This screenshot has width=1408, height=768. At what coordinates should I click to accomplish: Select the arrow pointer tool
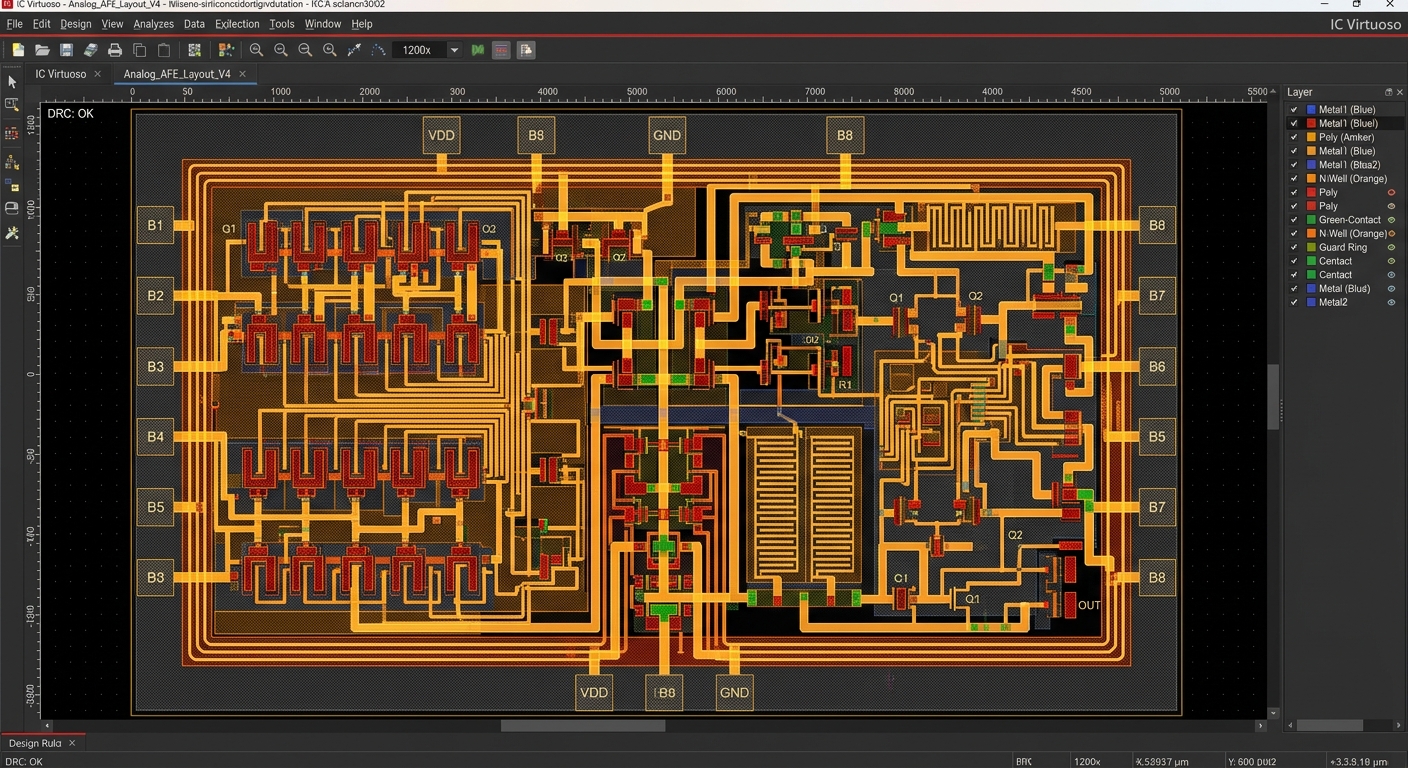coord(12,81)
